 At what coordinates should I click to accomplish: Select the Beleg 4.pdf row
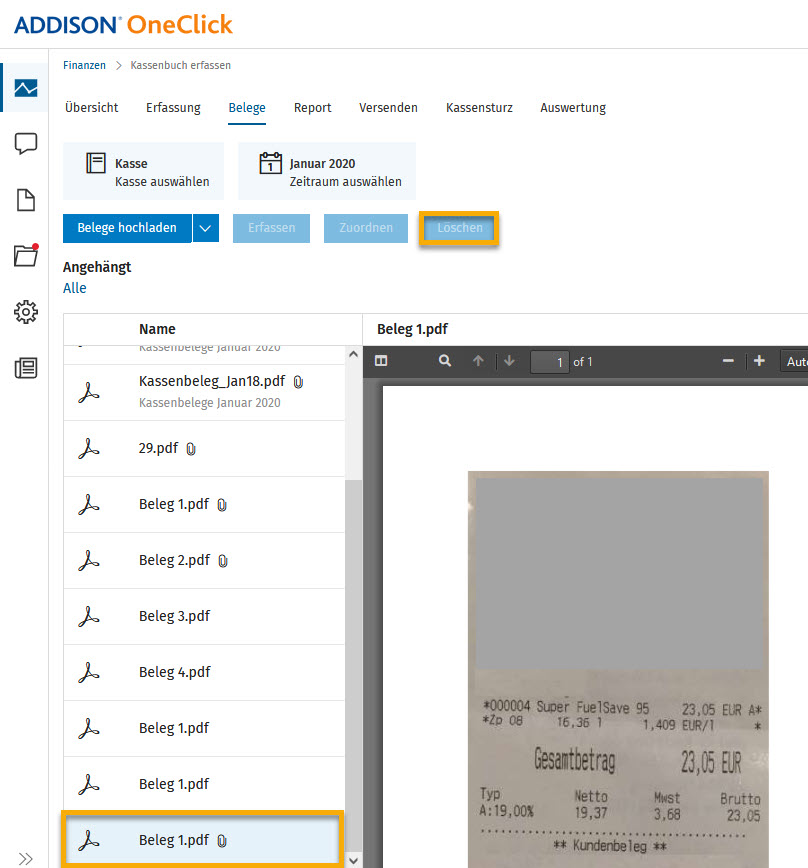(204, 673)
